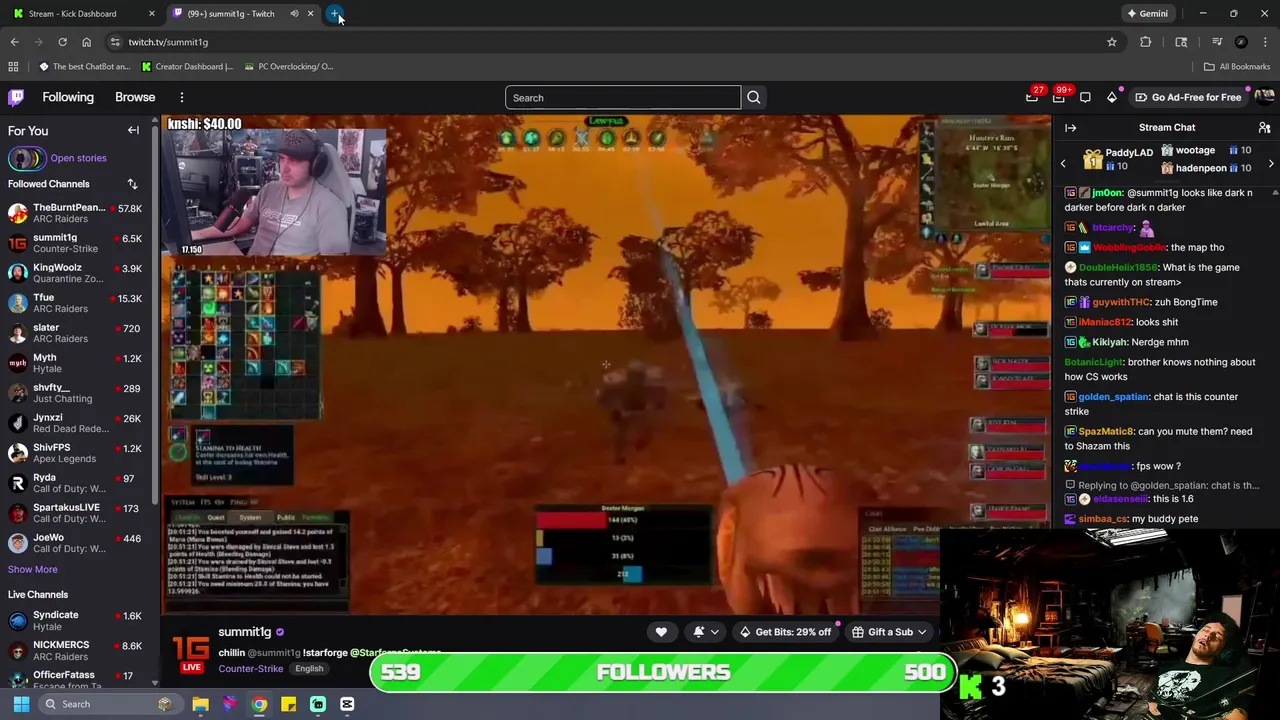
Task: Sort Followed Channels with the arrows icon
Action: point(132,184)
